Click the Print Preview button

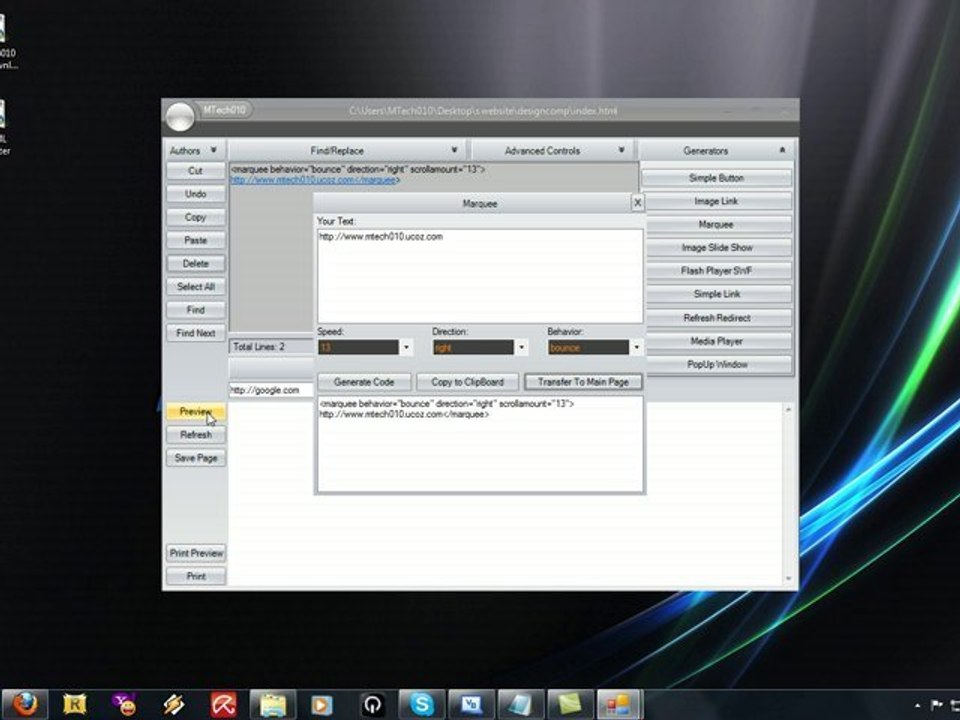point(196,553)
